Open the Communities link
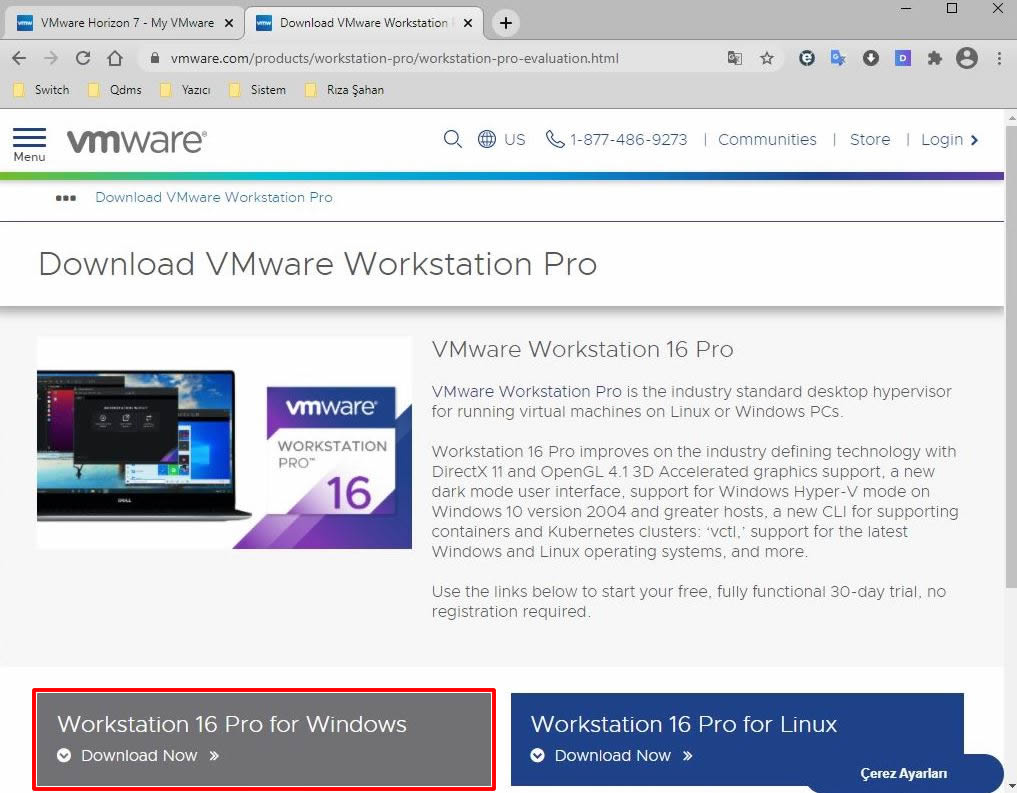Image resolution: width=1017 pixels, height=793 pixels. pos(767,139)
